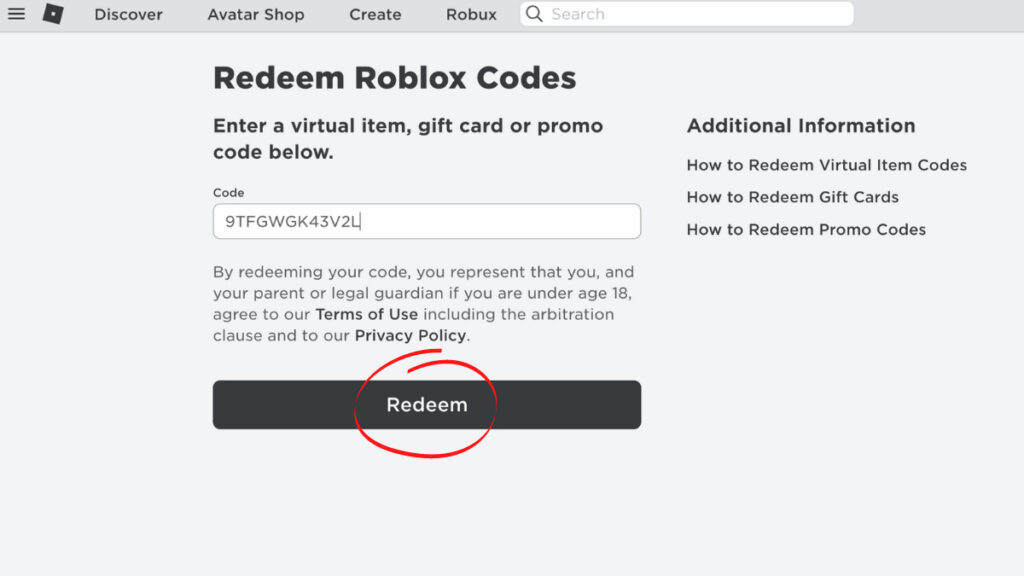
Task: Open the Create section
Action: [x=375, y=14]
